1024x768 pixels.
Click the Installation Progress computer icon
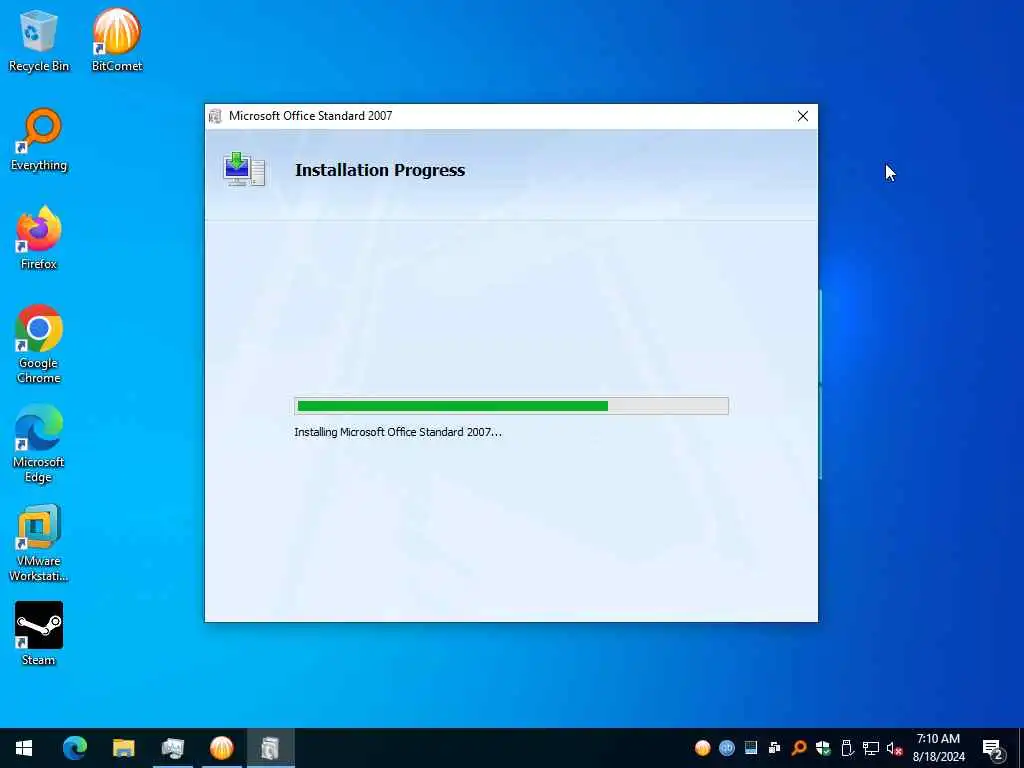(x=244, y=170)
